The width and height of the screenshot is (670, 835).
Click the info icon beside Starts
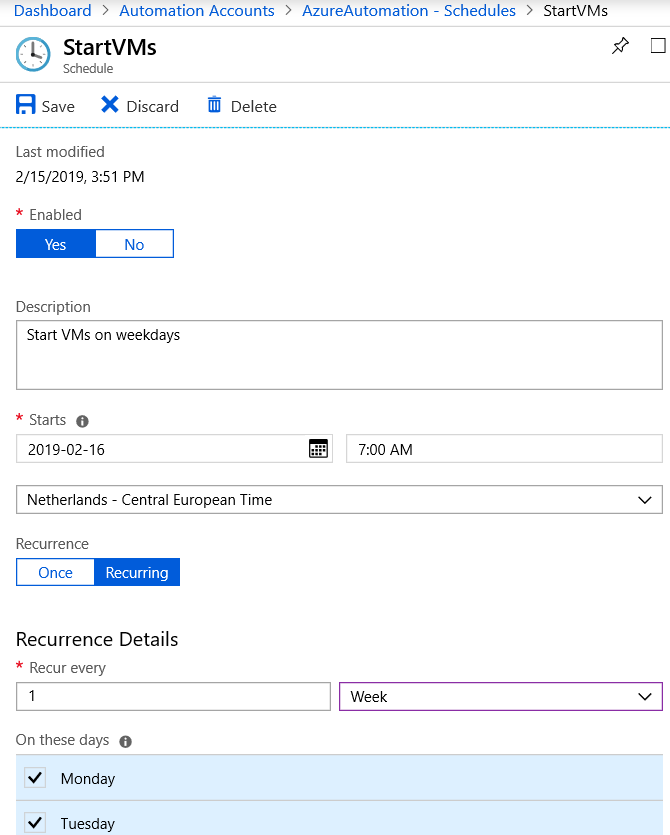[83, 421]
